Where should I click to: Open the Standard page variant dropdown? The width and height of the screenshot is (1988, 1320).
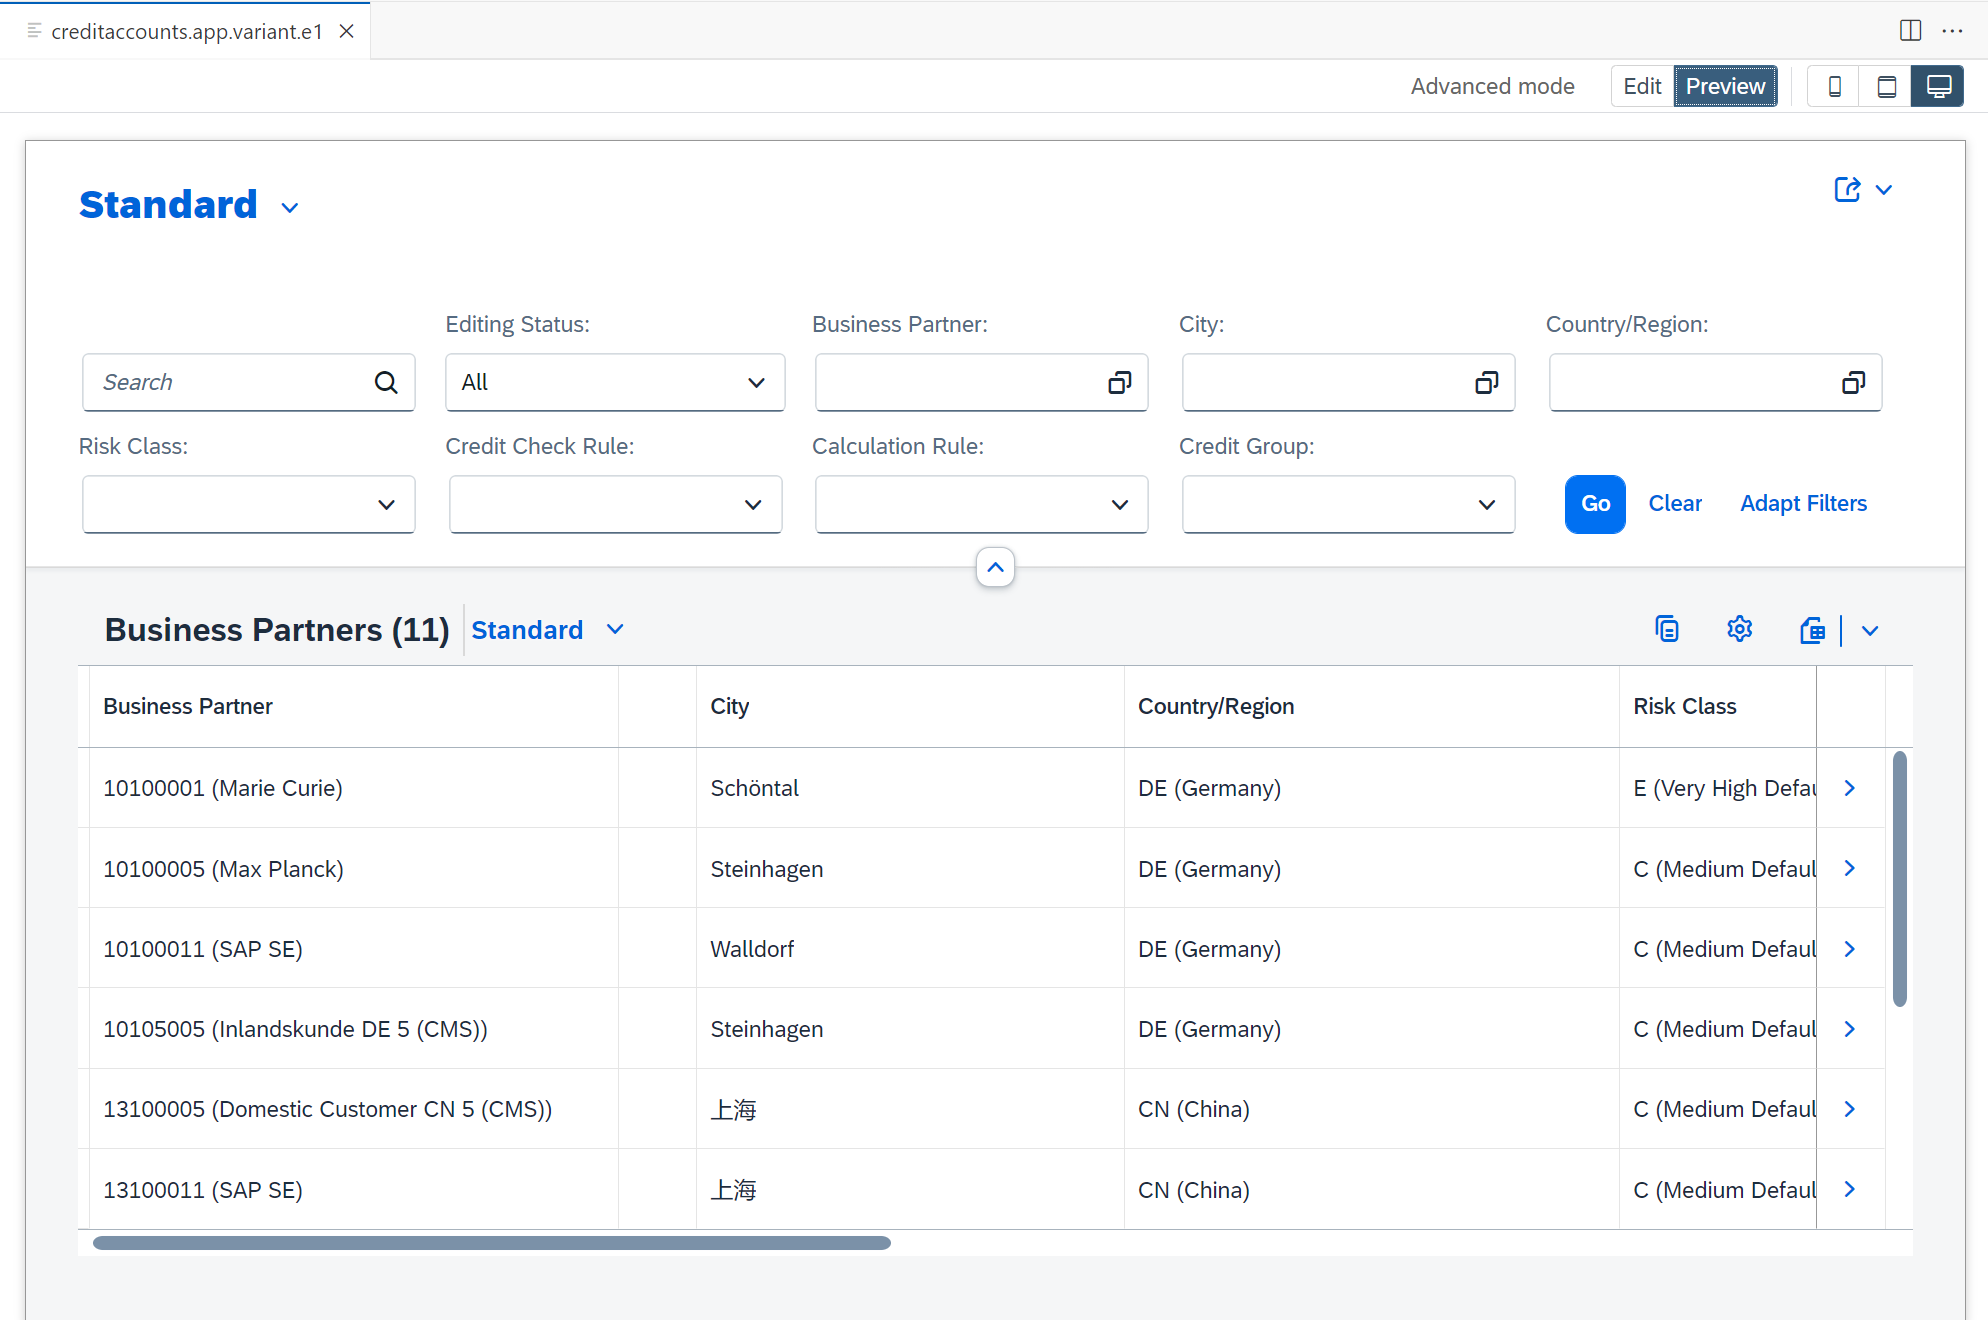click(x=290, y=208)
